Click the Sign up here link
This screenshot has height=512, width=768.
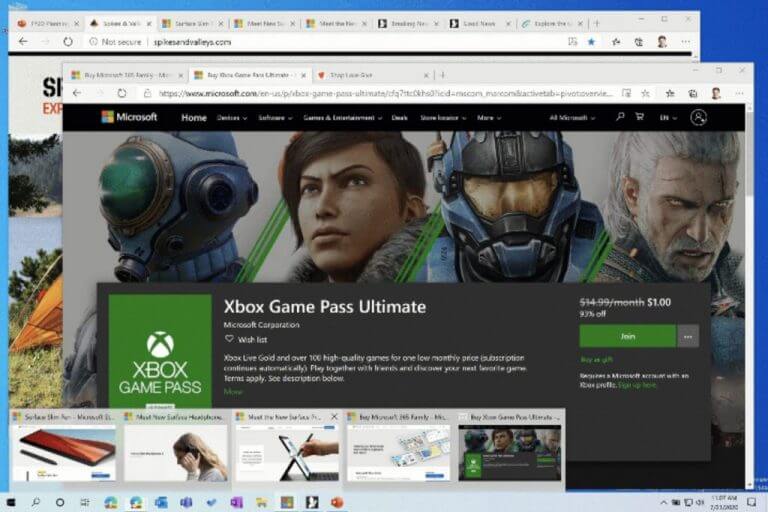tap(637, 385)
